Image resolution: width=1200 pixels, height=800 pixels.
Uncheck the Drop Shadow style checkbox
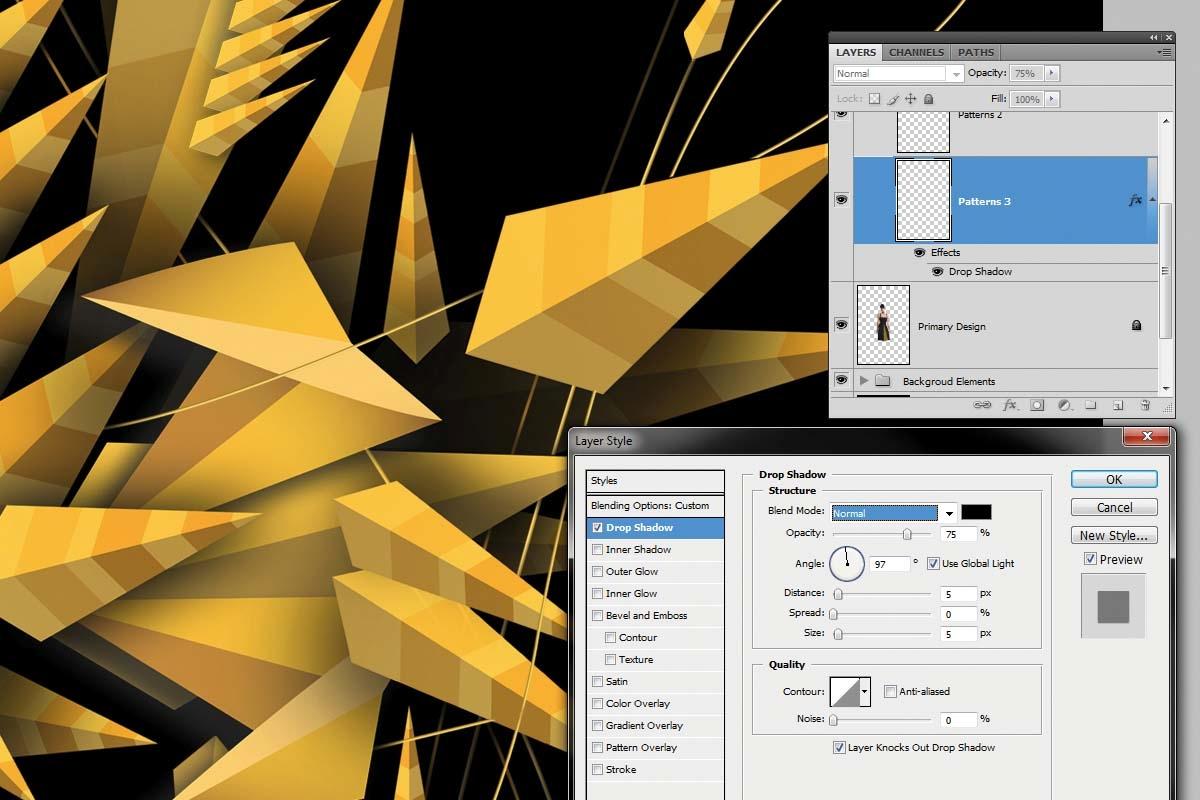point(597,528)
